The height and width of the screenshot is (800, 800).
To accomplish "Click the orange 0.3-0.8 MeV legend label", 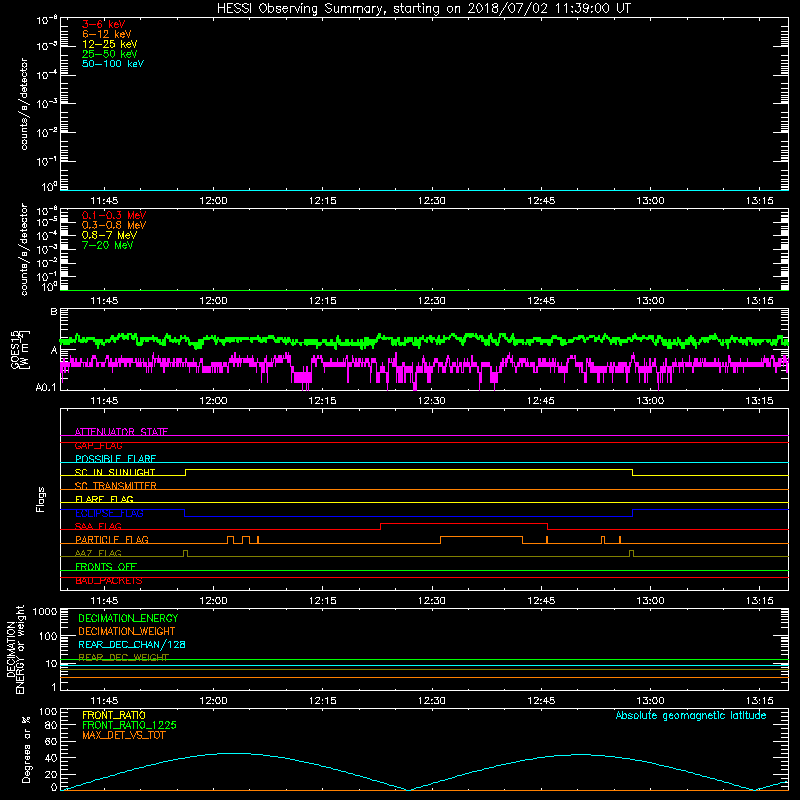I will tap(114, 225).
